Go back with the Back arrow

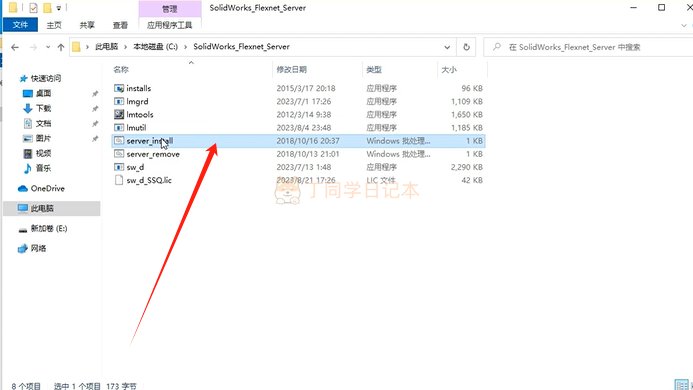pos(15,47)
